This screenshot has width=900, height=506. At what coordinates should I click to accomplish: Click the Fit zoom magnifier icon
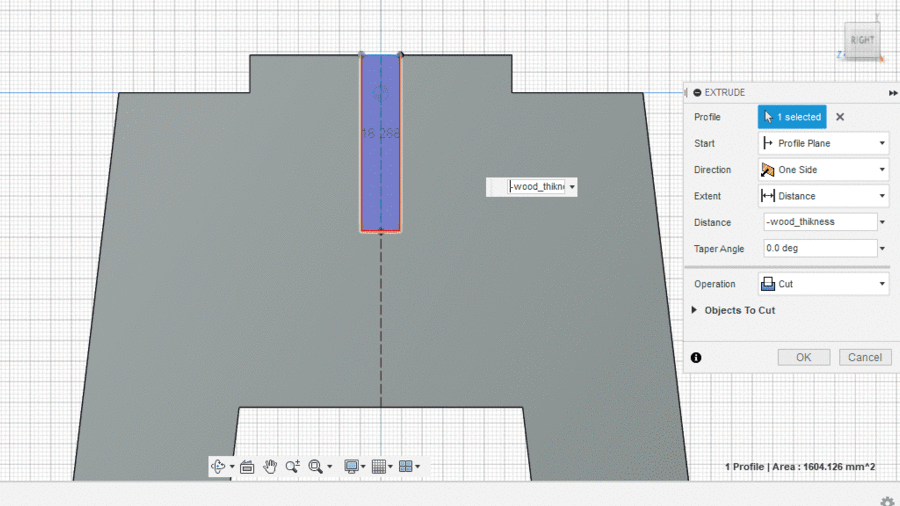tap(315, 466)
